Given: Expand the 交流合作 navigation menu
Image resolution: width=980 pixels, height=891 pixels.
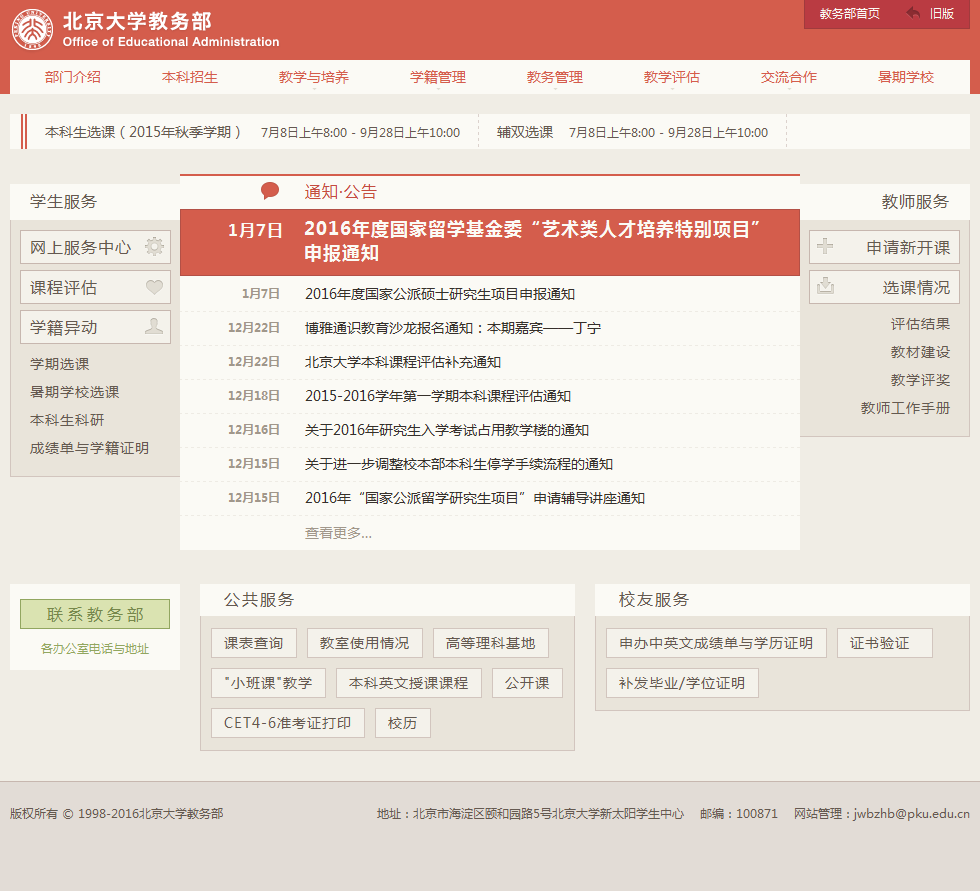Looking at the screenshot, I should [x=789, y=77].
